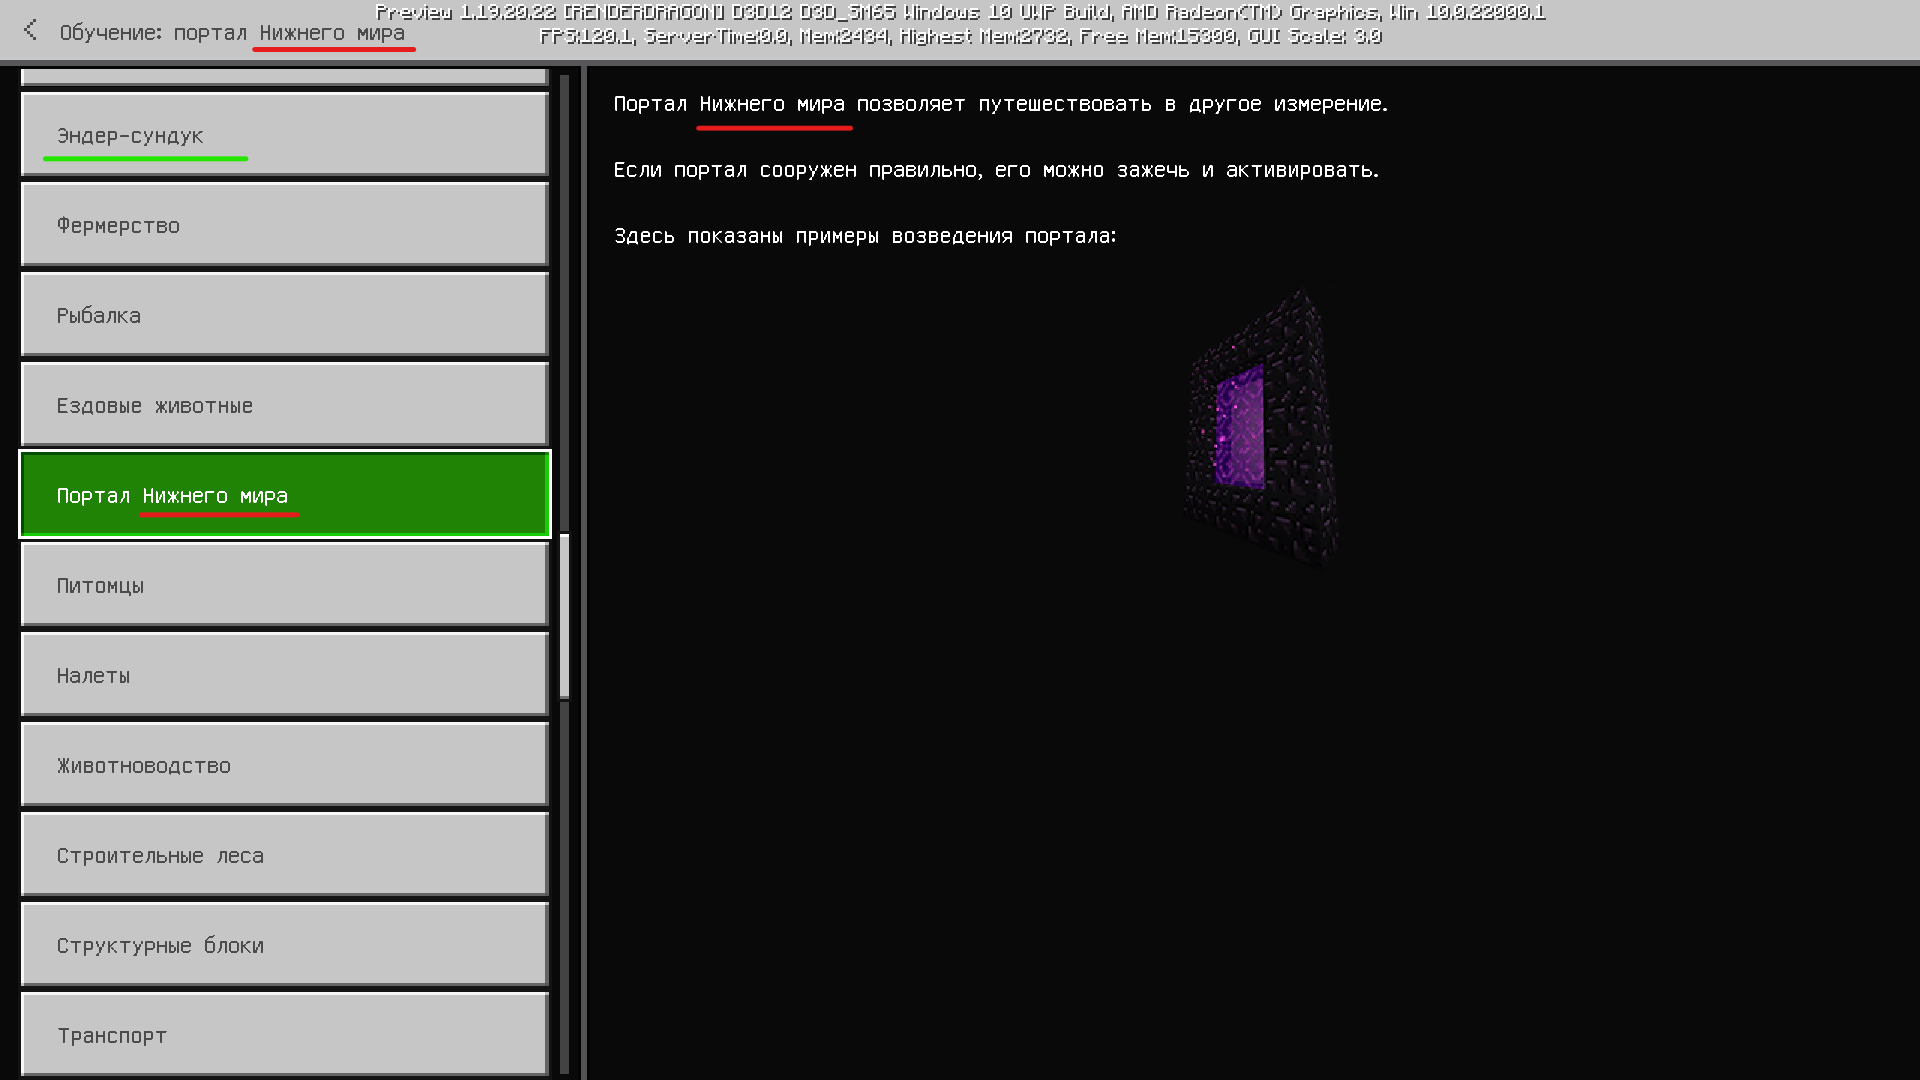This screenshot has width=1920, height=1080.
Task: Select the Фермерство topic
Action: pyautogui.click(x=284, y=225)
